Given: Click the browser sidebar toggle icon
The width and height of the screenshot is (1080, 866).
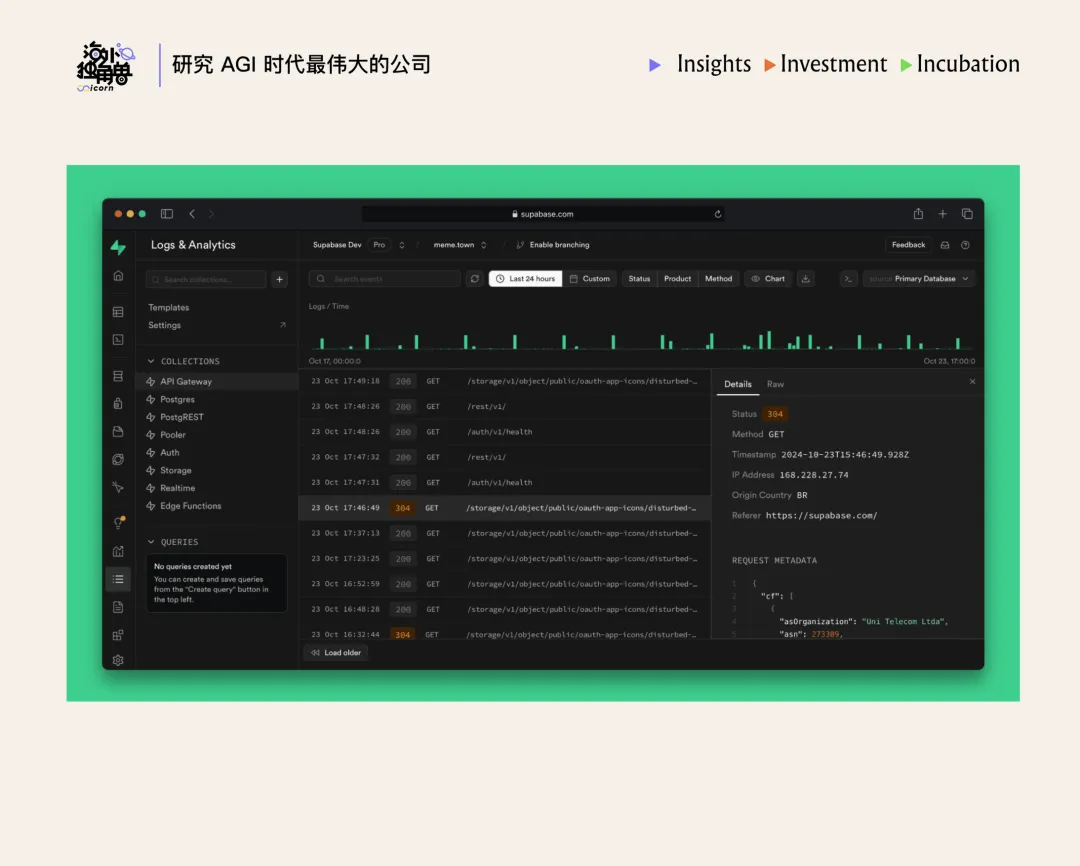Looking at the screenshot, I should pos(167,214).
